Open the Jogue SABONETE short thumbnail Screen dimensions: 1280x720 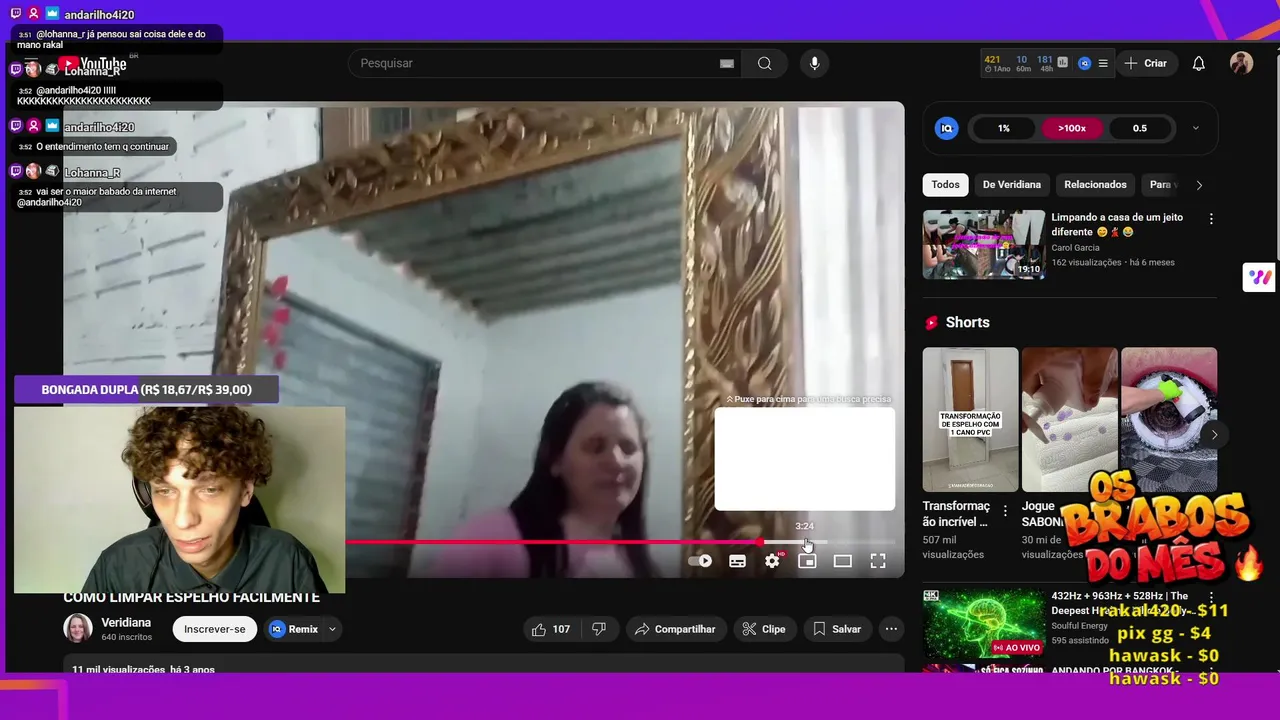[x=1069, y=419]
